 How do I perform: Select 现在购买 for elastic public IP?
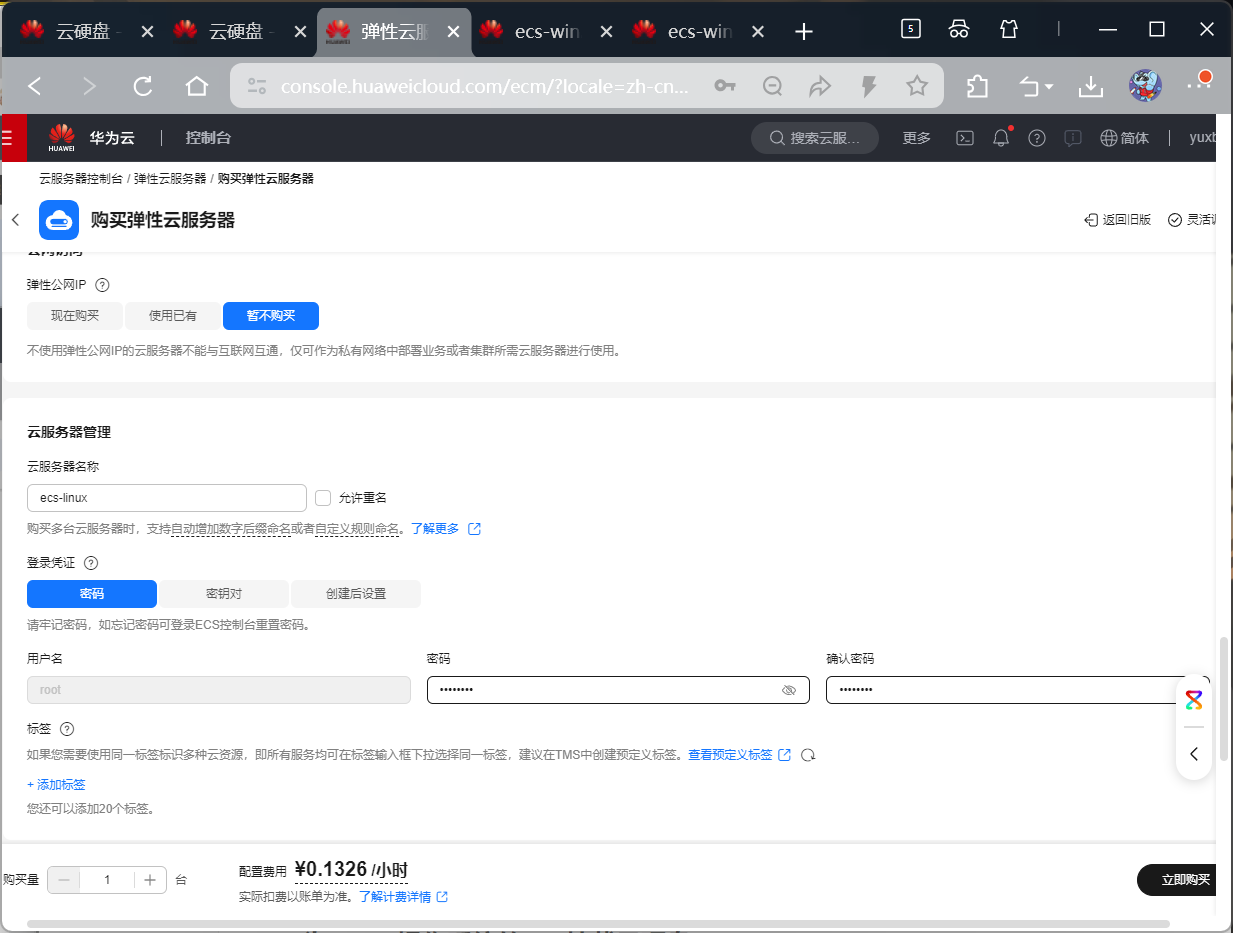(75, 316)
